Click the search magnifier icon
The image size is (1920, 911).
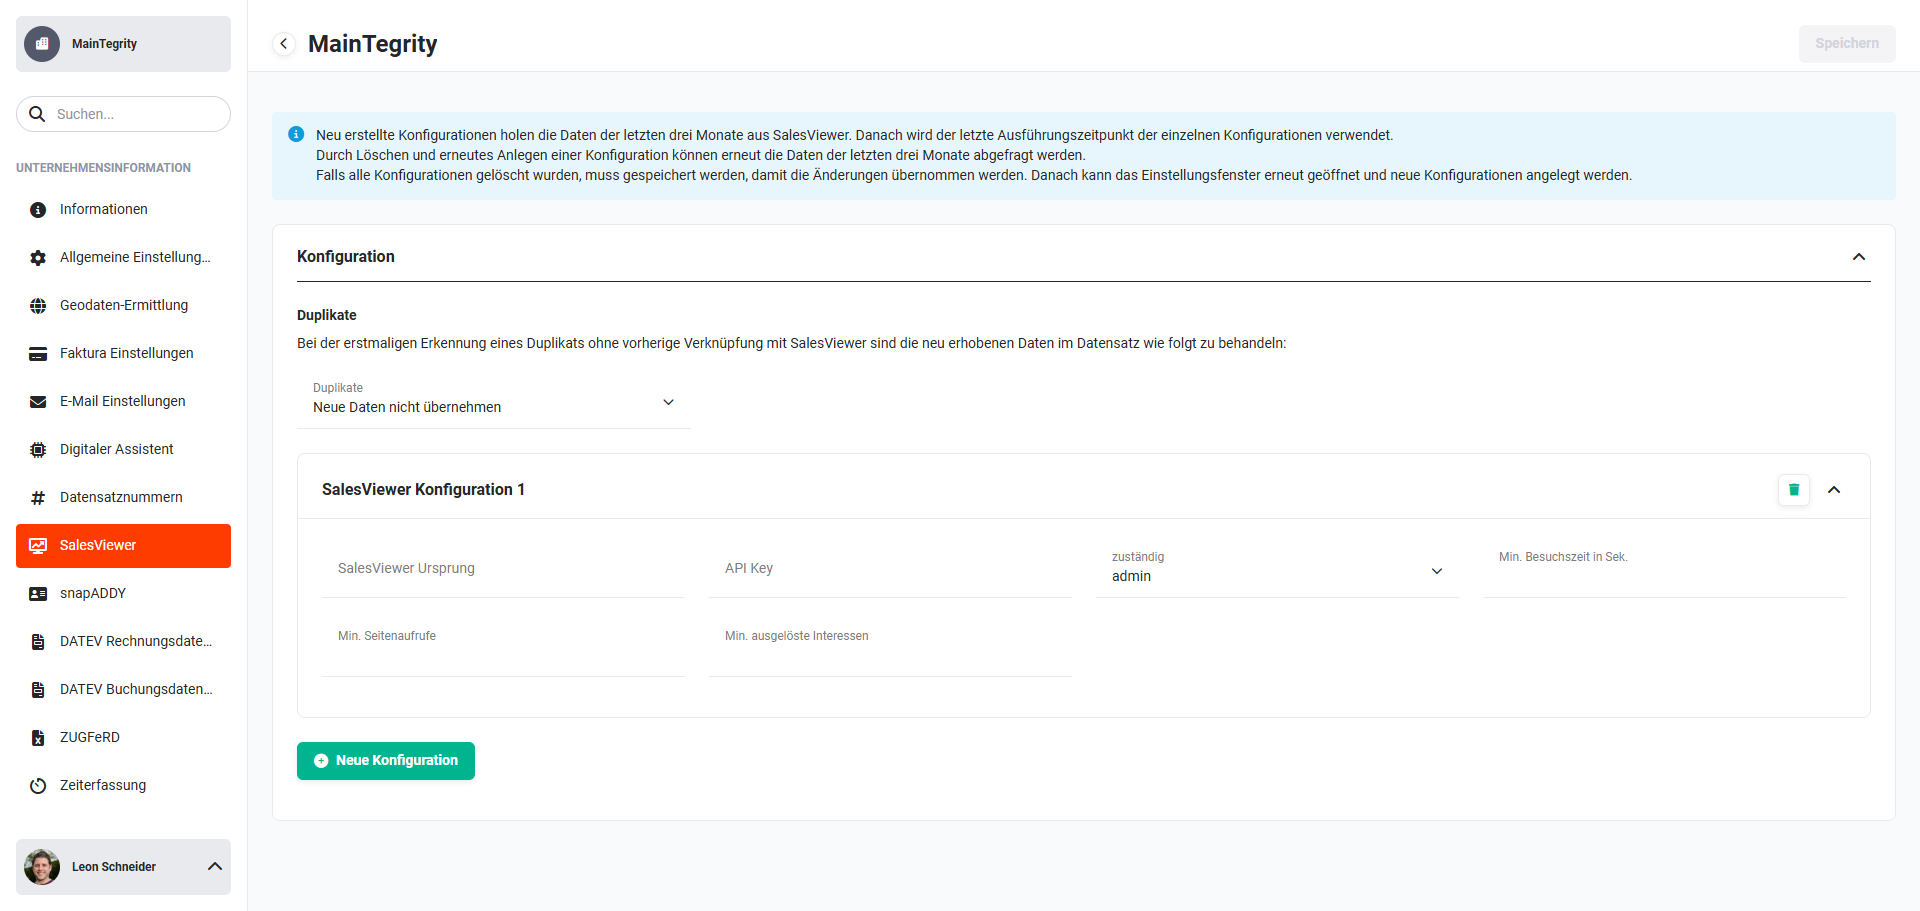[x=37, y=114]
